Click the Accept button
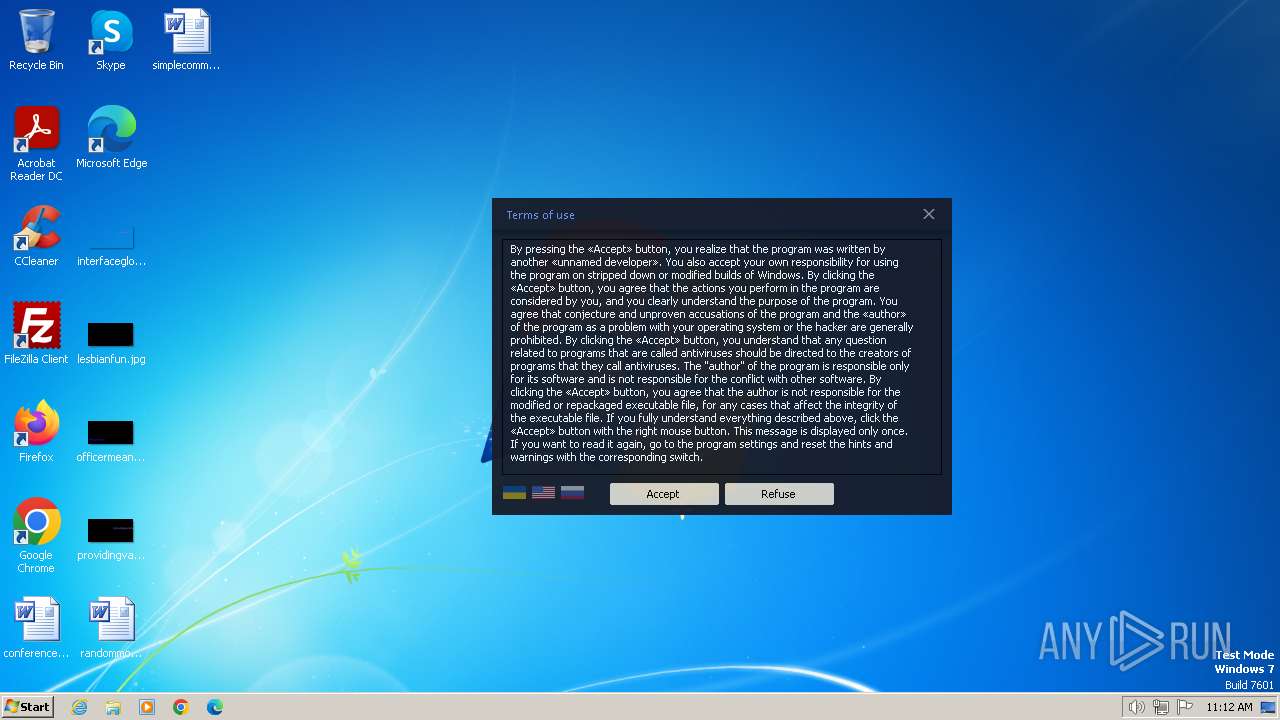Viewport: 1280px width, 720px height. pos(664,494)
